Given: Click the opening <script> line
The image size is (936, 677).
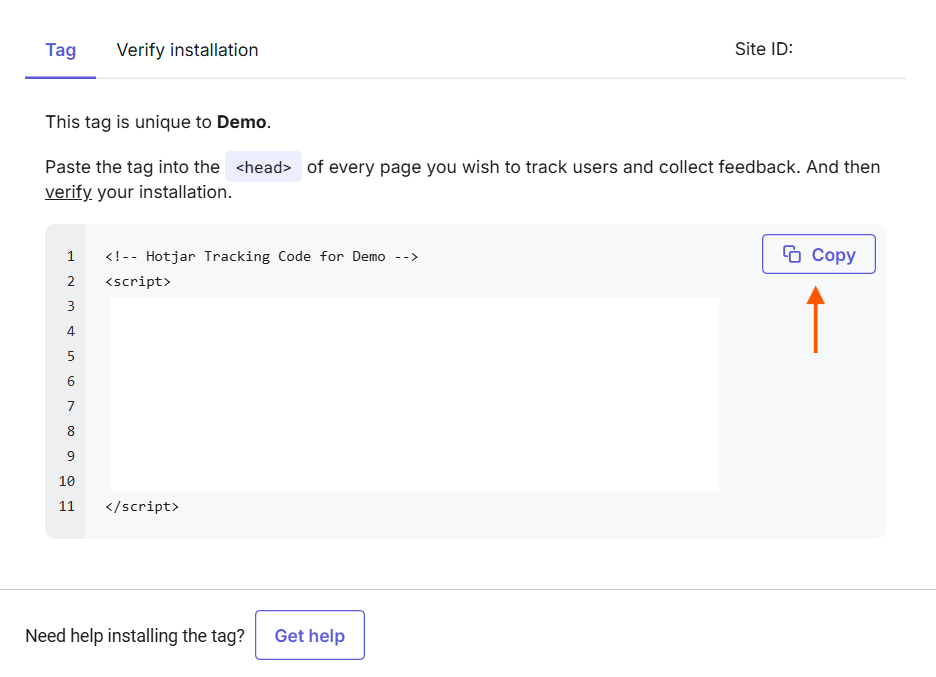Looking at the screenshot, I should [138, 281].
